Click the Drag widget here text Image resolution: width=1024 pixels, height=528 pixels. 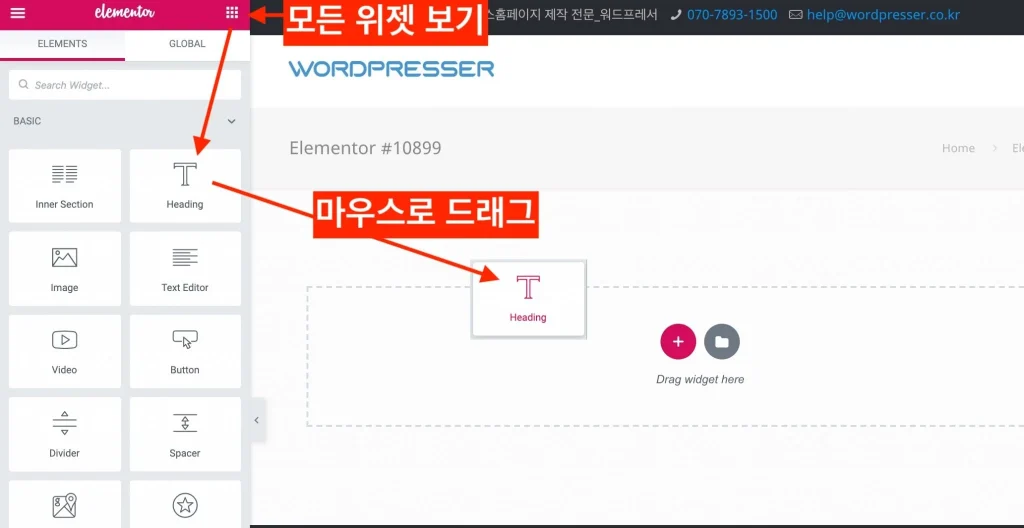click(x=700, y=379)
